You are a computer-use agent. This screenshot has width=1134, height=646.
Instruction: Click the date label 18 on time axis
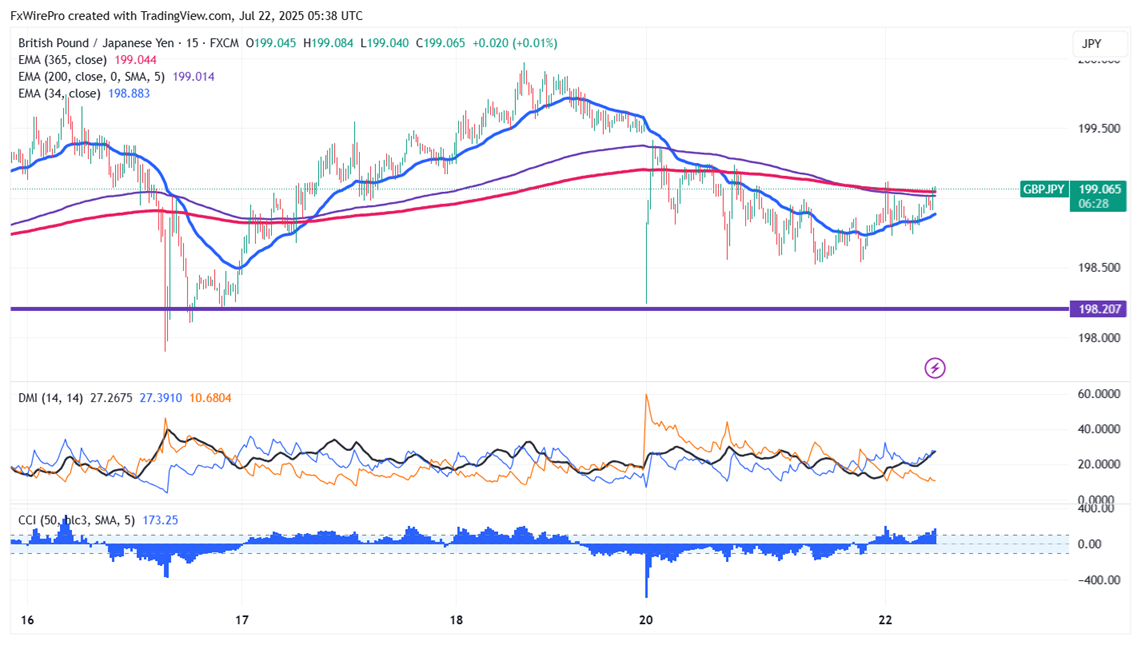click(x=456, y=620)
